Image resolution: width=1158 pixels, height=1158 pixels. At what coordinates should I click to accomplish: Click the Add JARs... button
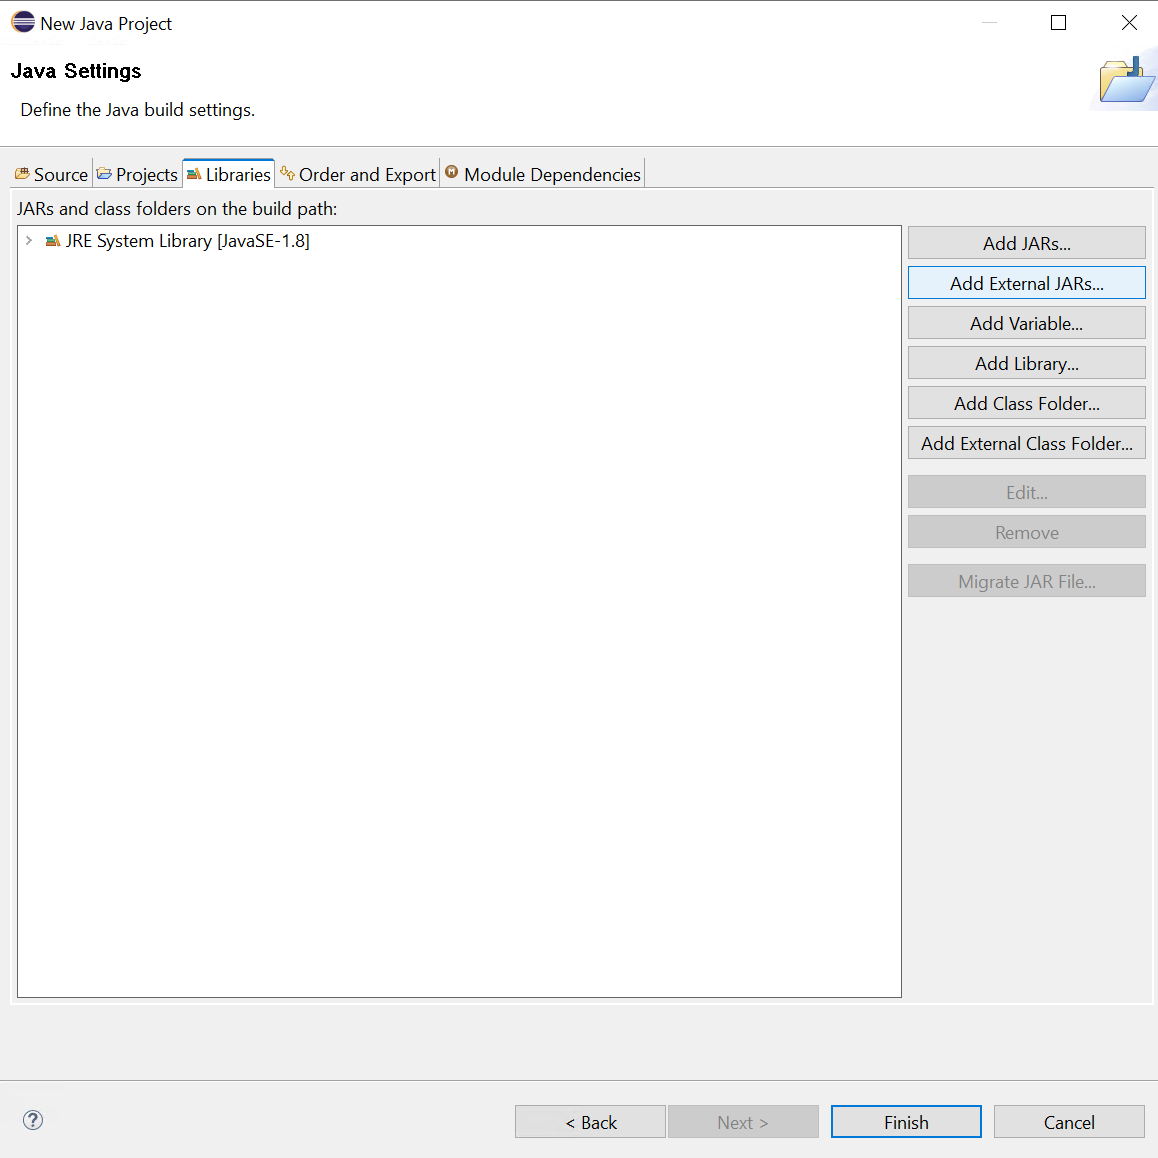click(1027, 243)
